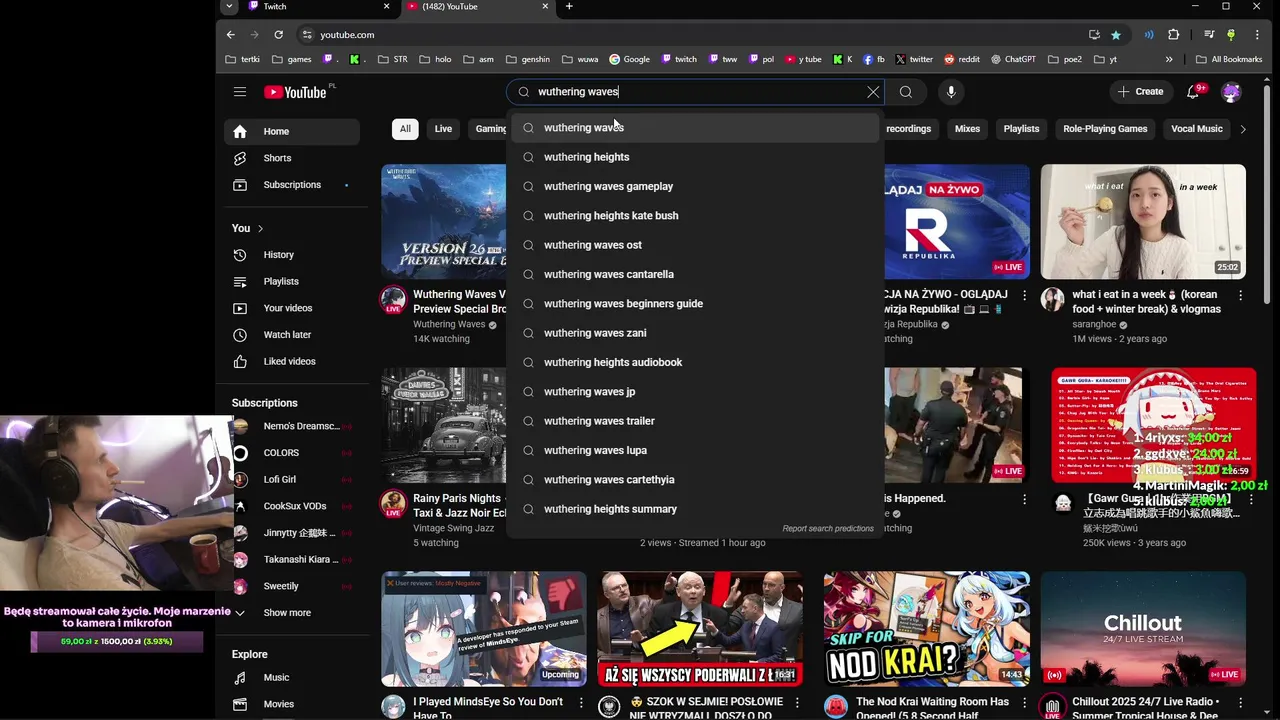Viewport: 1280px width, 720px height.
Task: Open Subscriptions in the sidebar
Action: click(x=291, y=185)
